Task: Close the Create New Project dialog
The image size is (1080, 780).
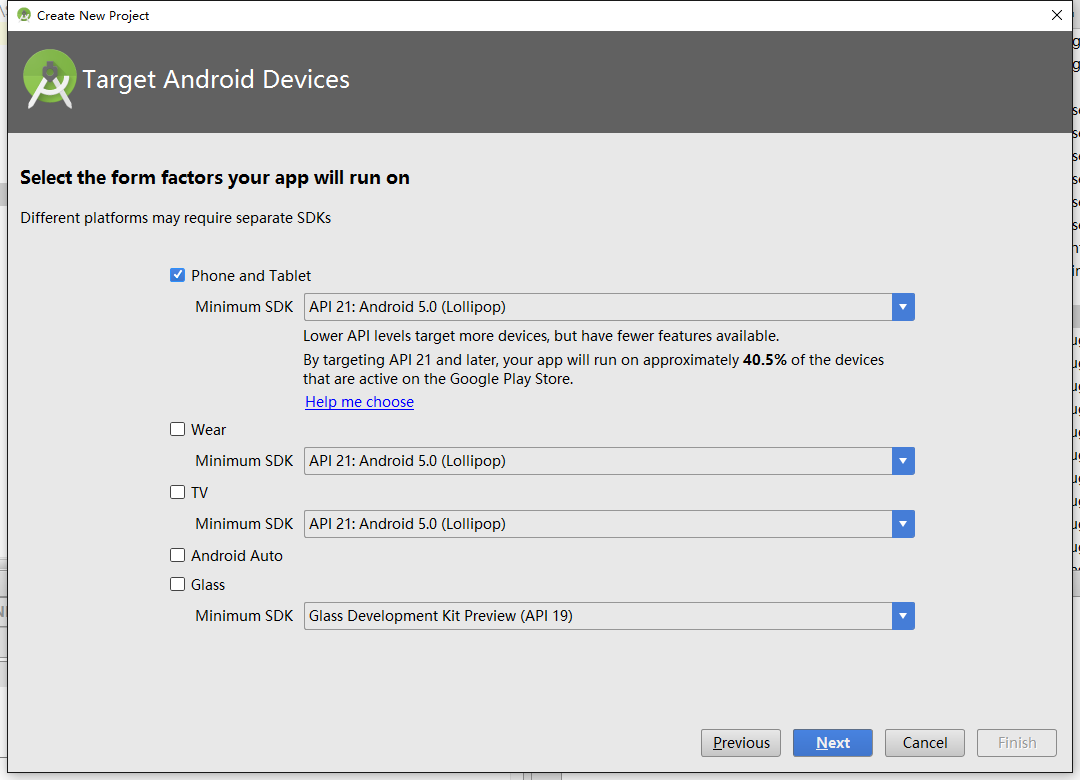Action: pos(1057,15)
